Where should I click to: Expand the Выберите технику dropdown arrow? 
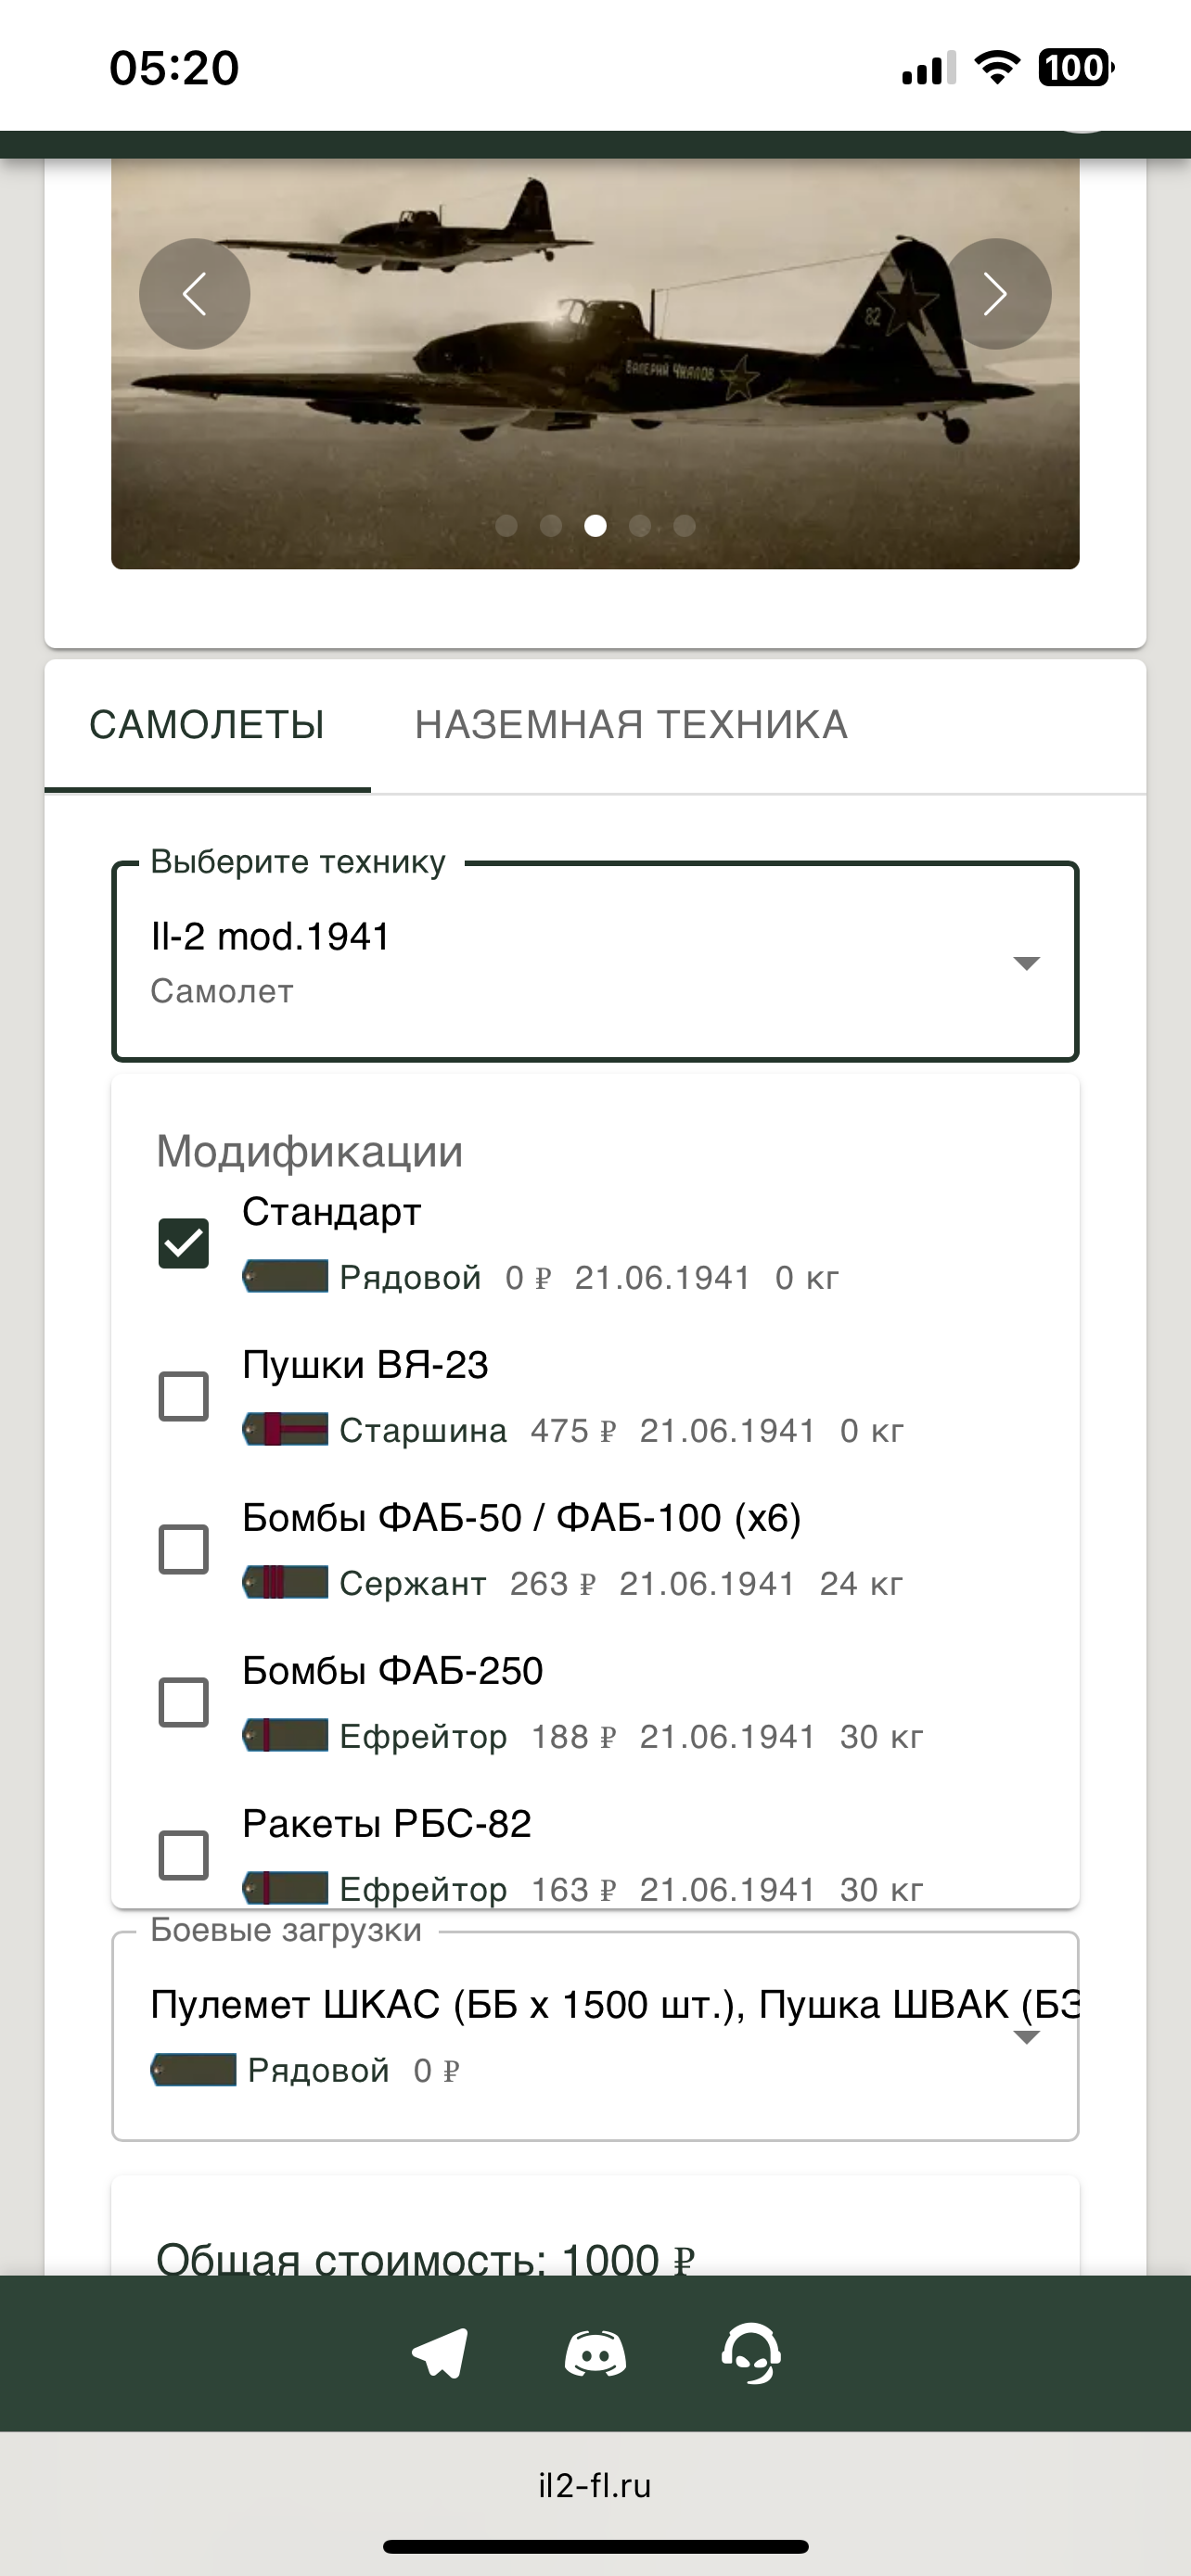click(1026, 963)
